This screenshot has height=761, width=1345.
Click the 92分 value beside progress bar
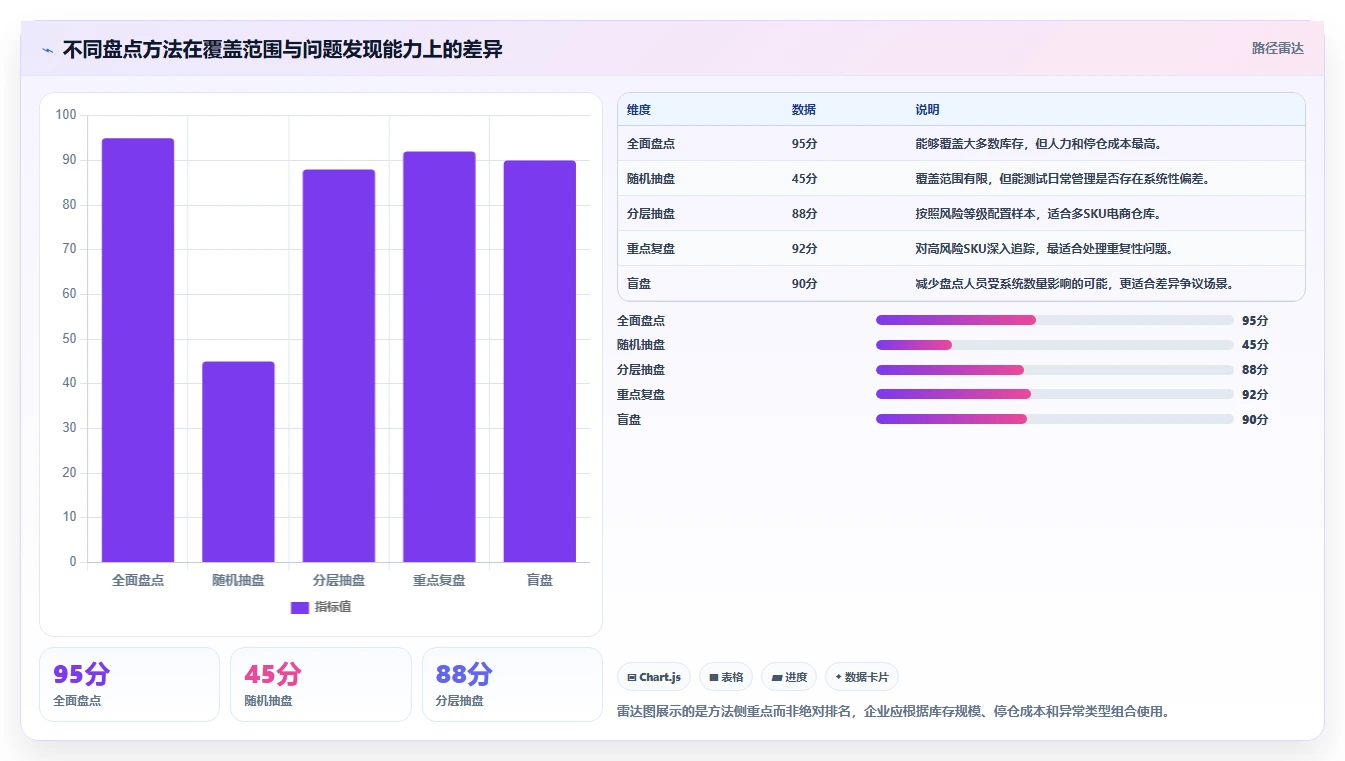(1255, 394)
